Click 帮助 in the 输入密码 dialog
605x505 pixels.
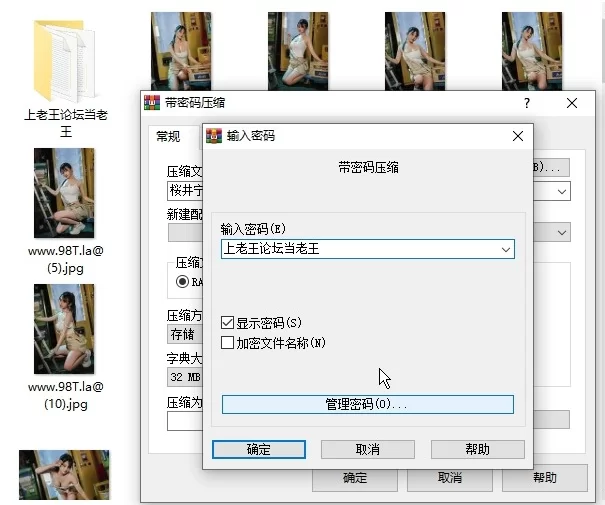coord(478,449)
